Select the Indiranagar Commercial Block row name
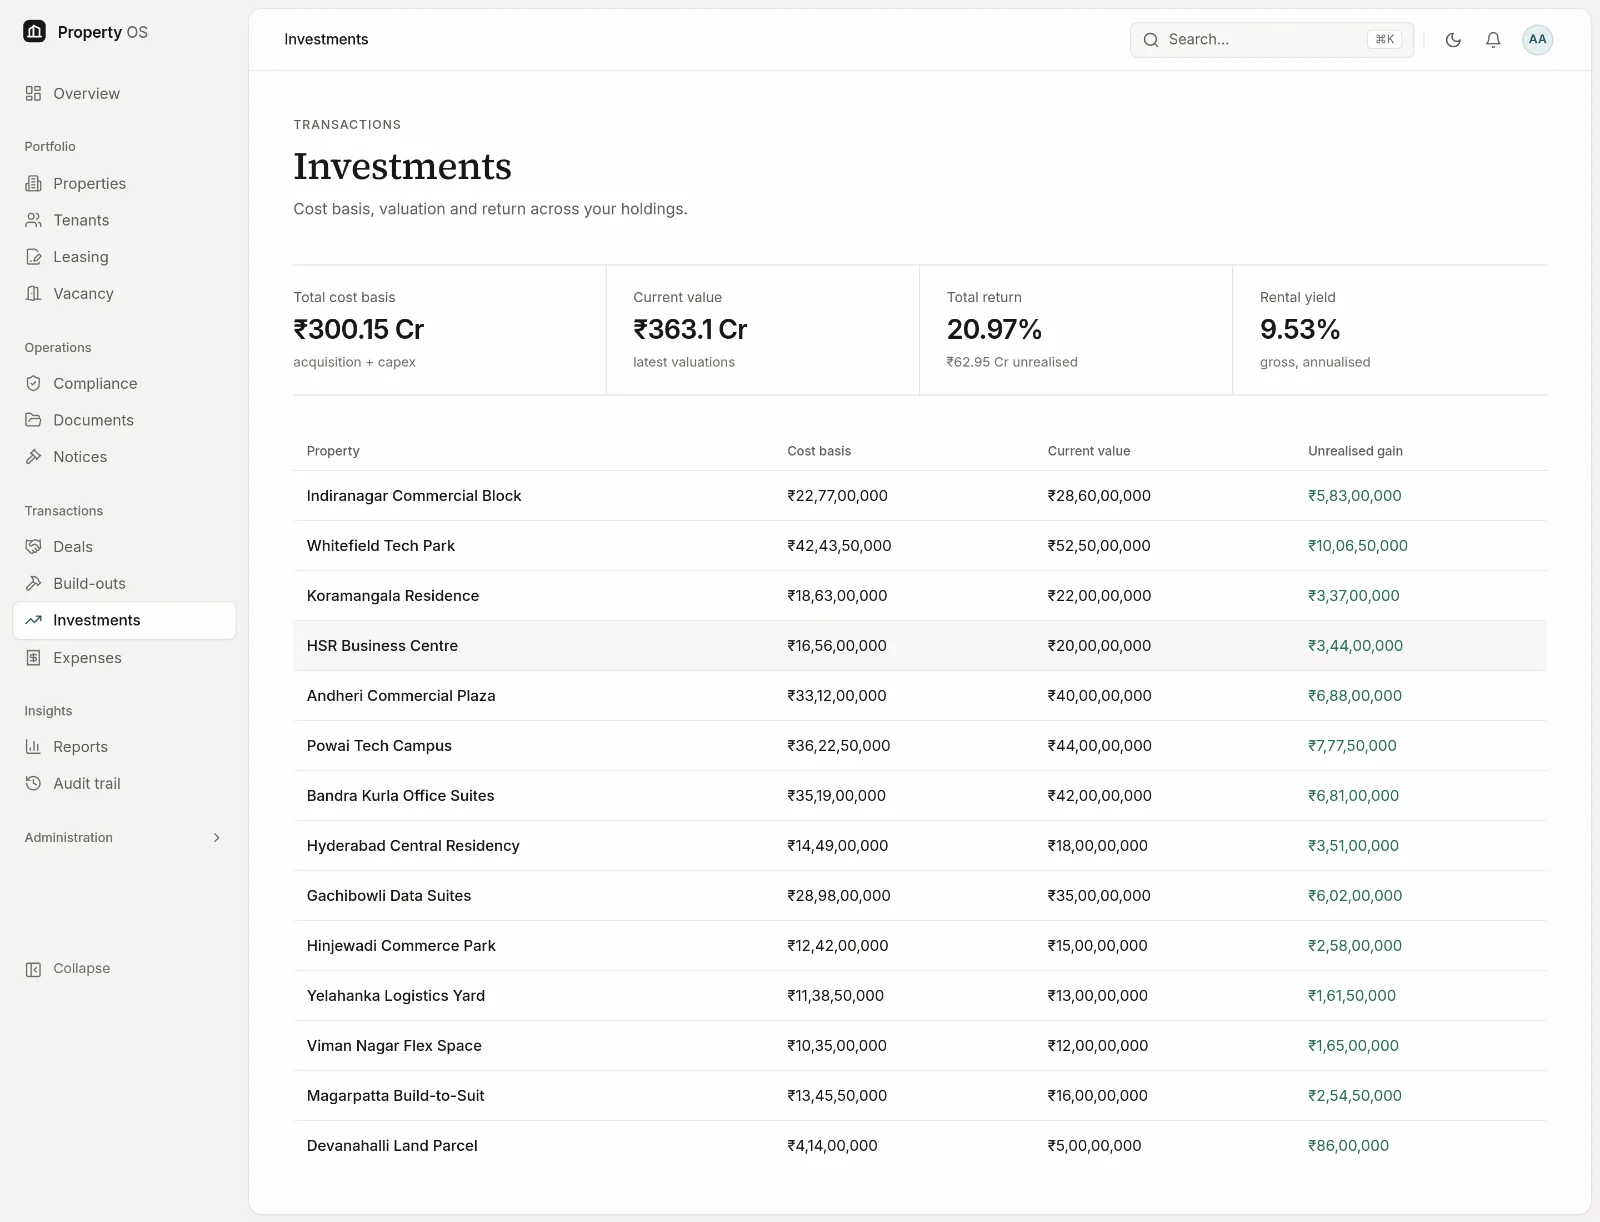Image resolution: width=1600 pixels, height=1222 pixels. (414, 496)
